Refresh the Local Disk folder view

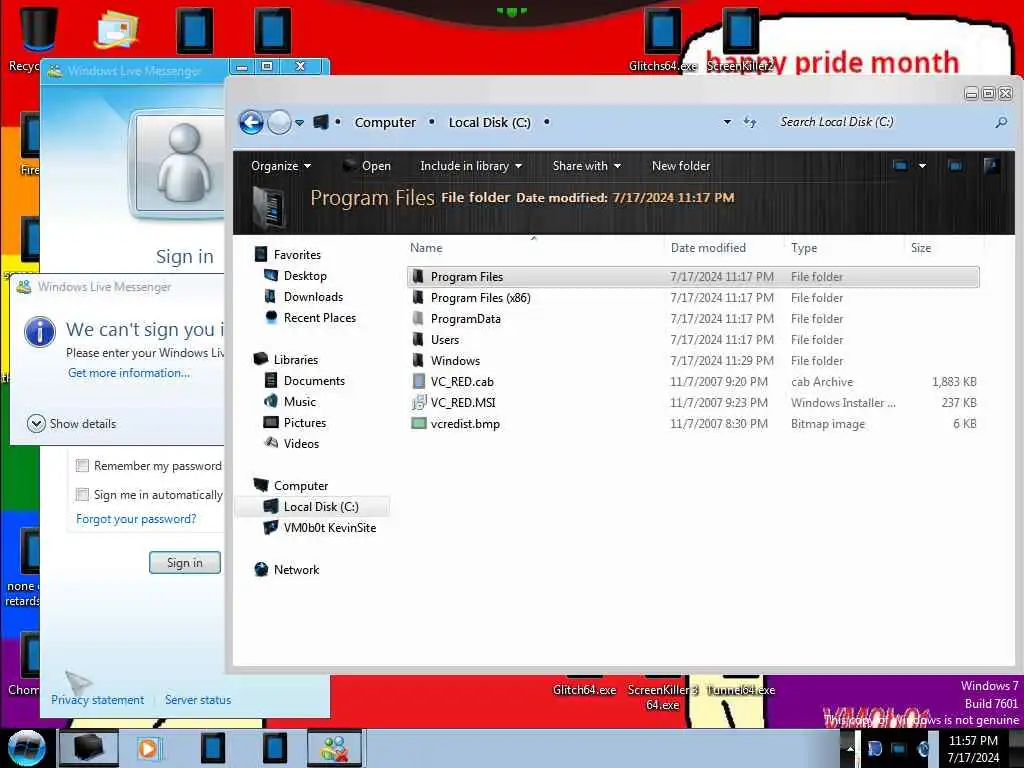tap(750, 122)
